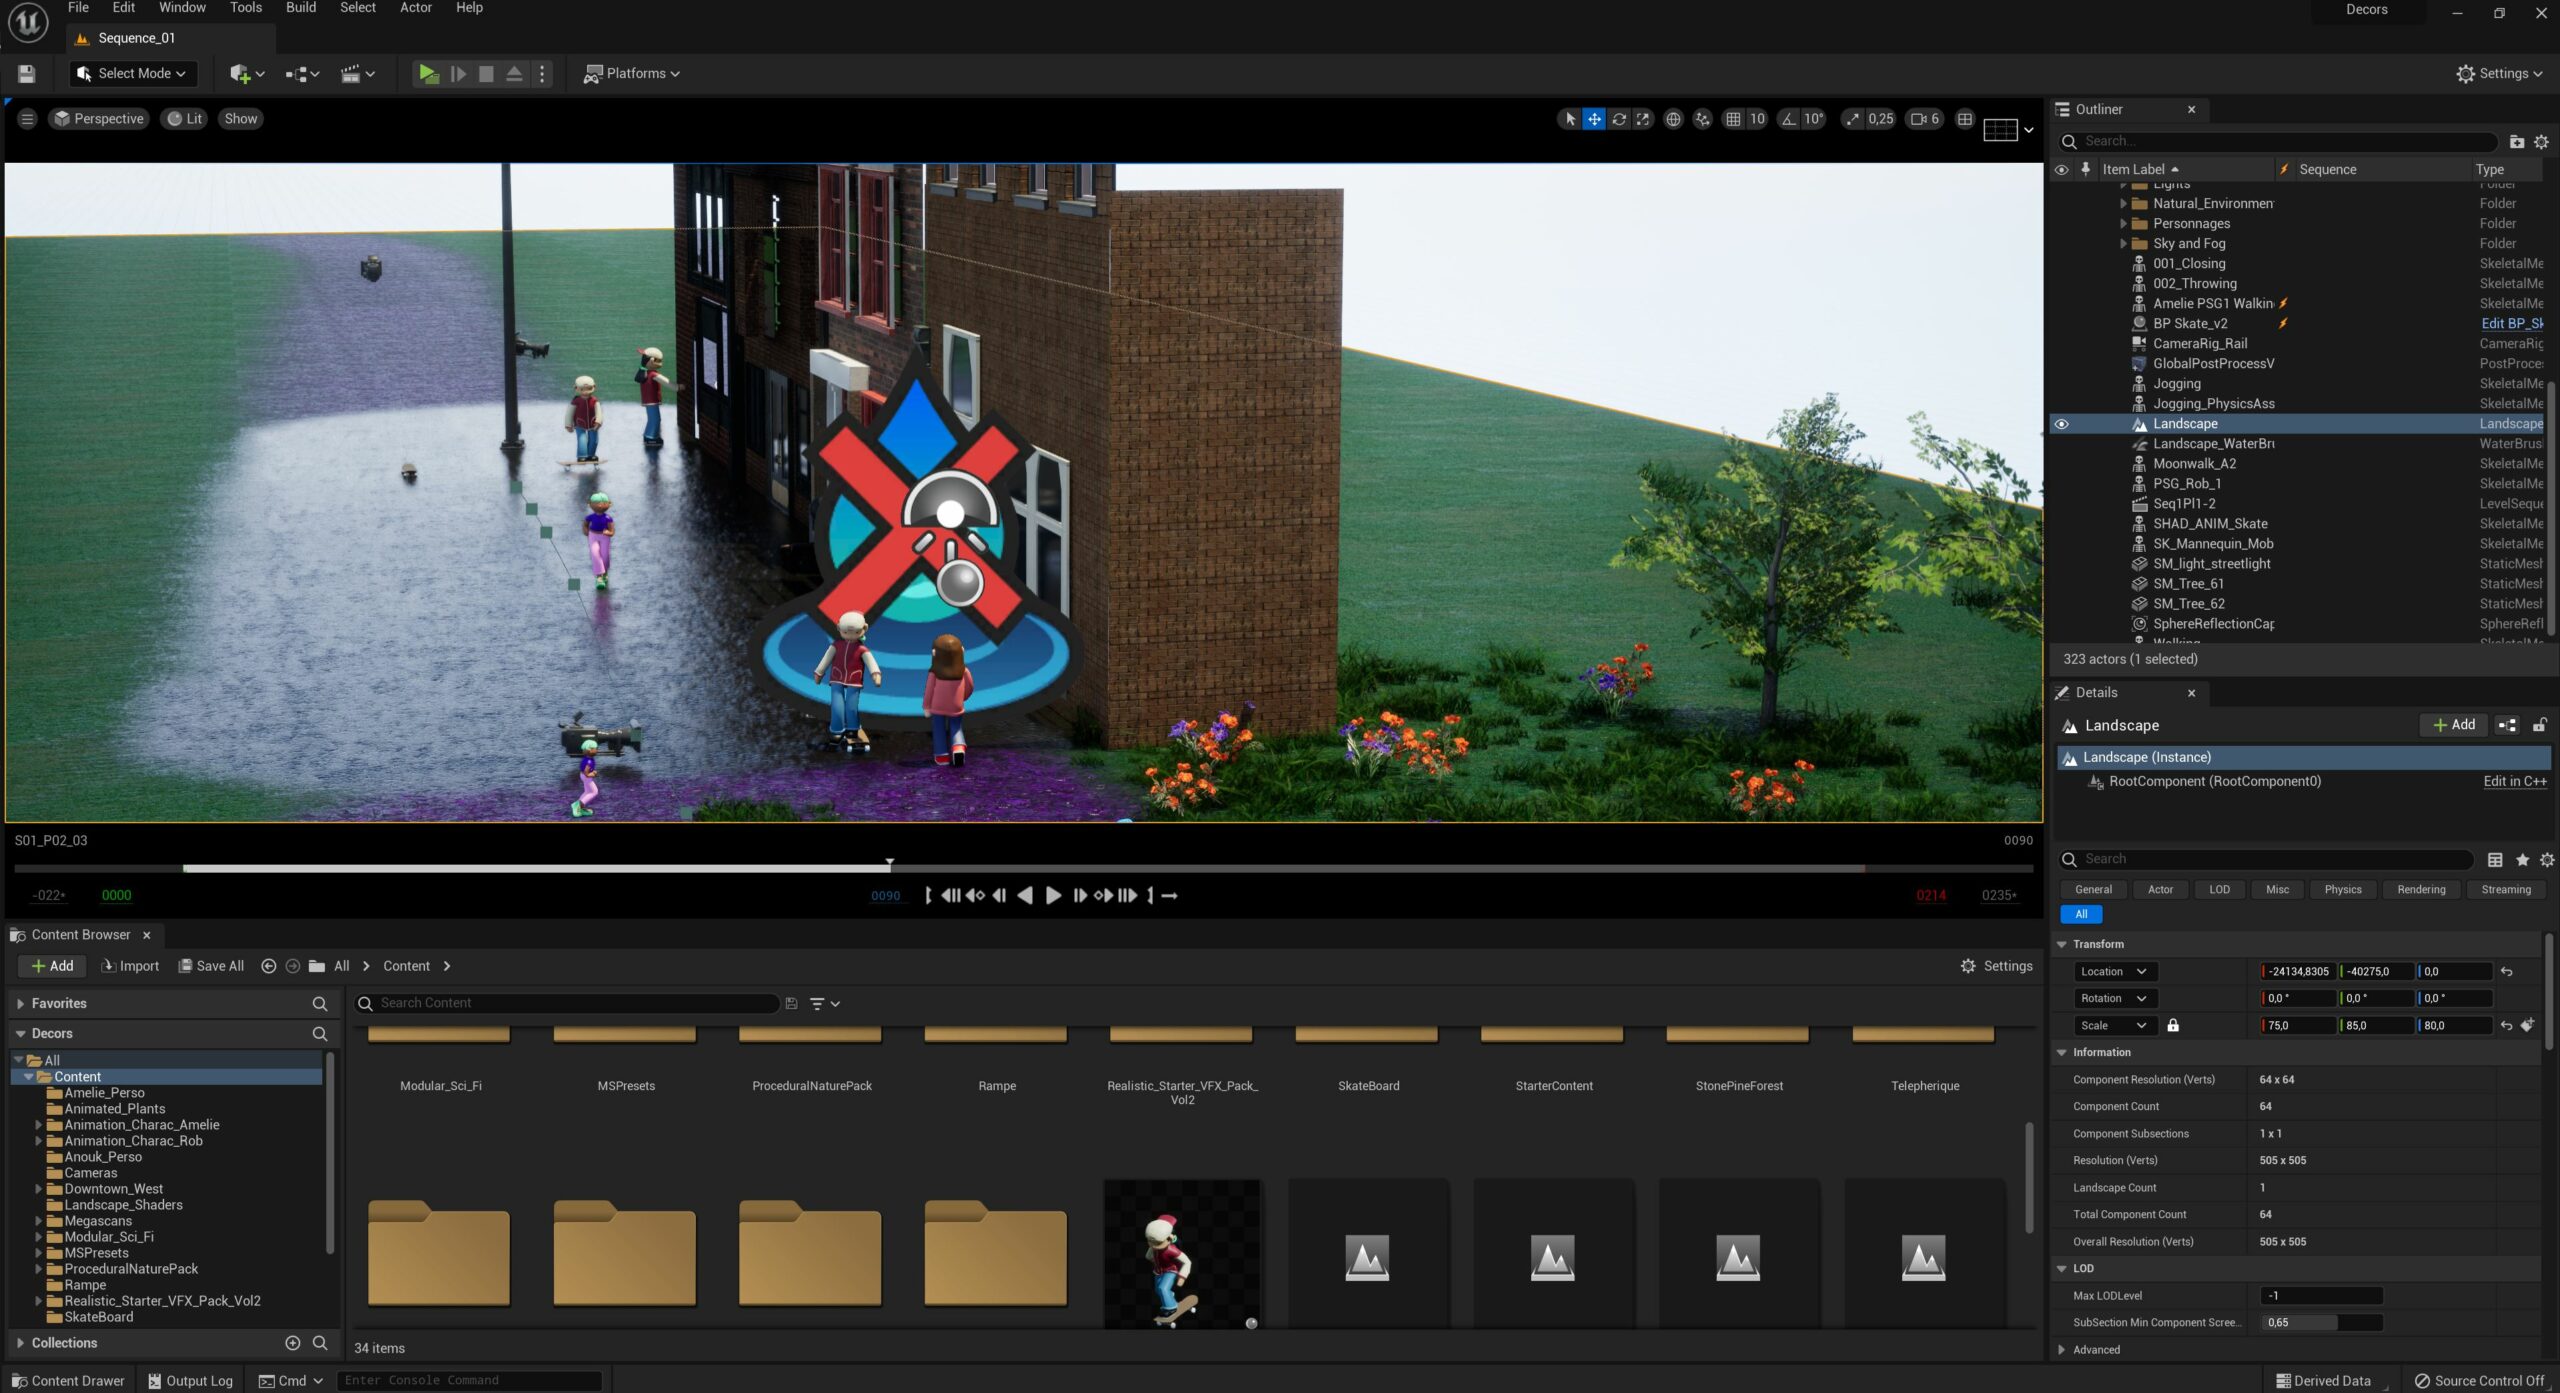The image size is (2560, 1393).
Task: Click the viewport layout grid icon
Action: tap(1965, 119)
